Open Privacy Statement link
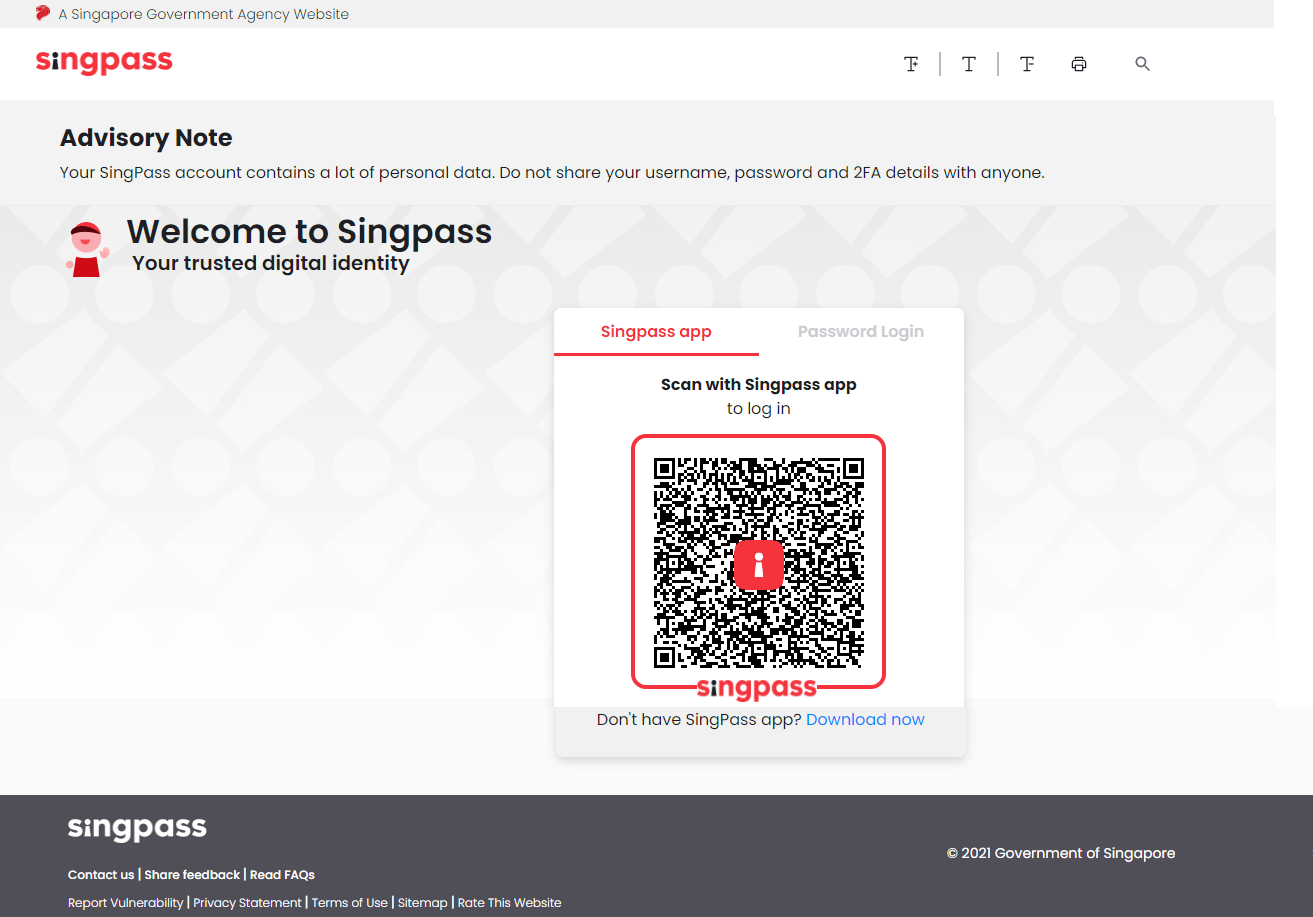Screen dimensions: 1313x917 (247, 903)
